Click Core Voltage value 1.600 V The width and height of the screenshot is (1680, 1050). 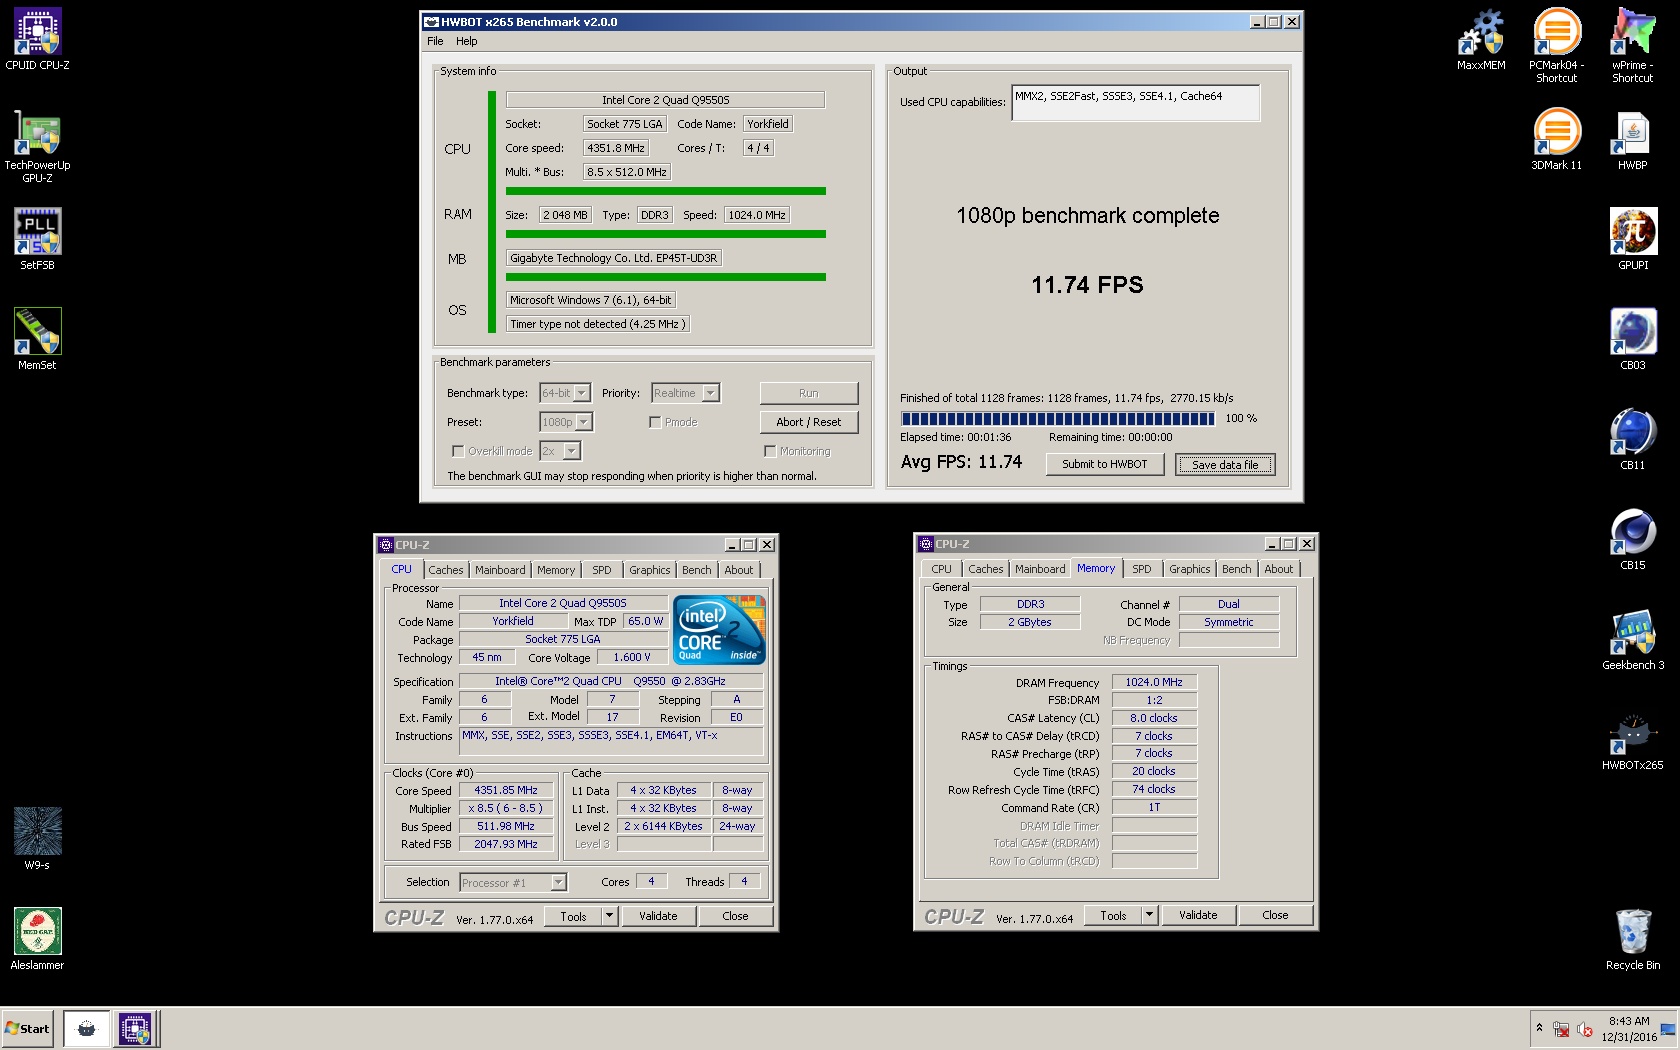coord(632,657)
